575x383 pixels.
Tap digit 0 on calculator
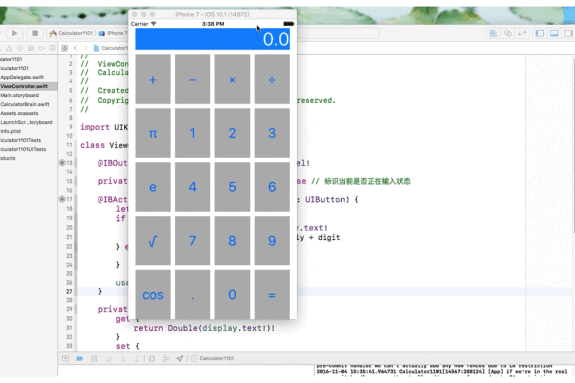click(232, 294)
